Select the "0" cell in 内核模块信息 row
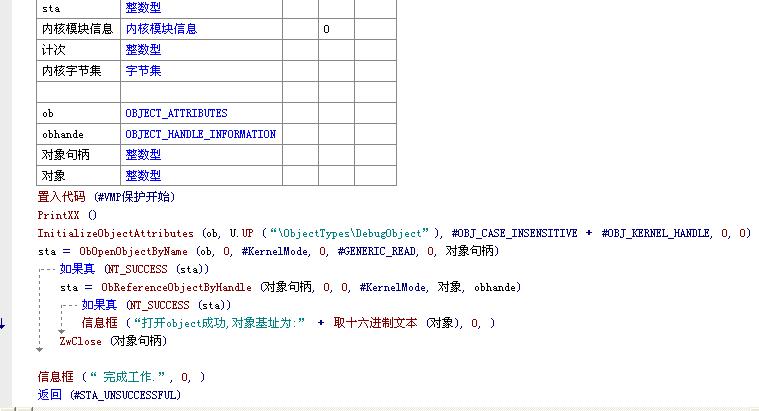This screenshot has height=411, width=759. tap(336, 29)
